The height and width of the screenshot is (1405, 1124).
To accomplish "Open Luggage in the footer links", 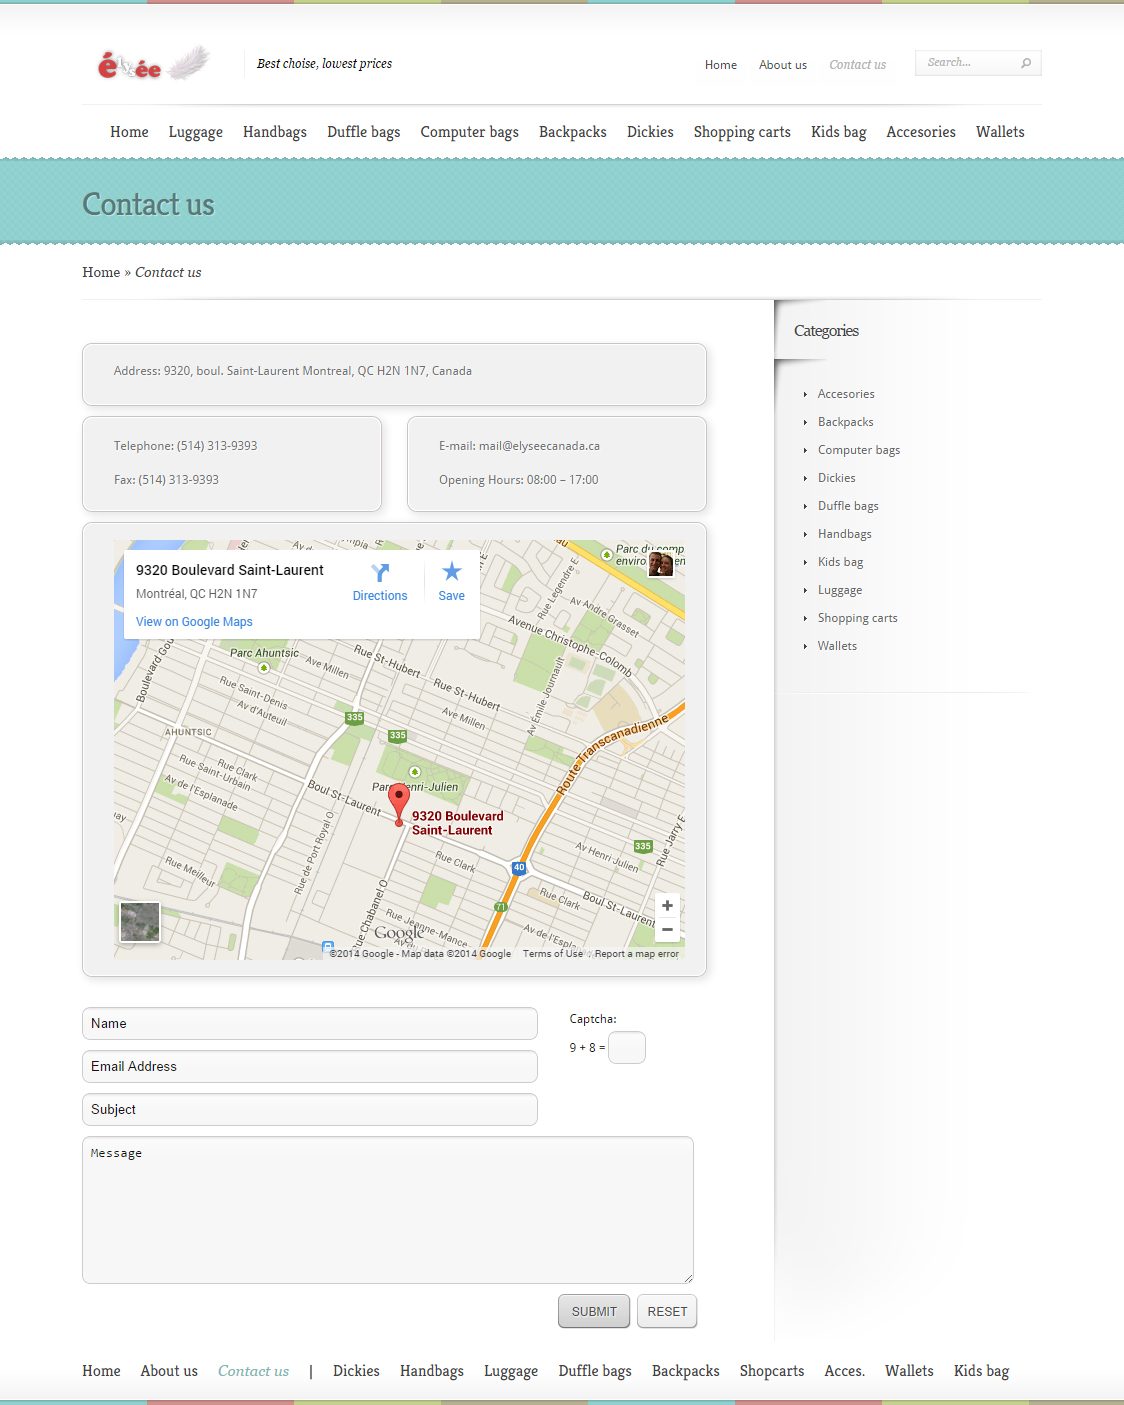I will [x=511, y=1371].
